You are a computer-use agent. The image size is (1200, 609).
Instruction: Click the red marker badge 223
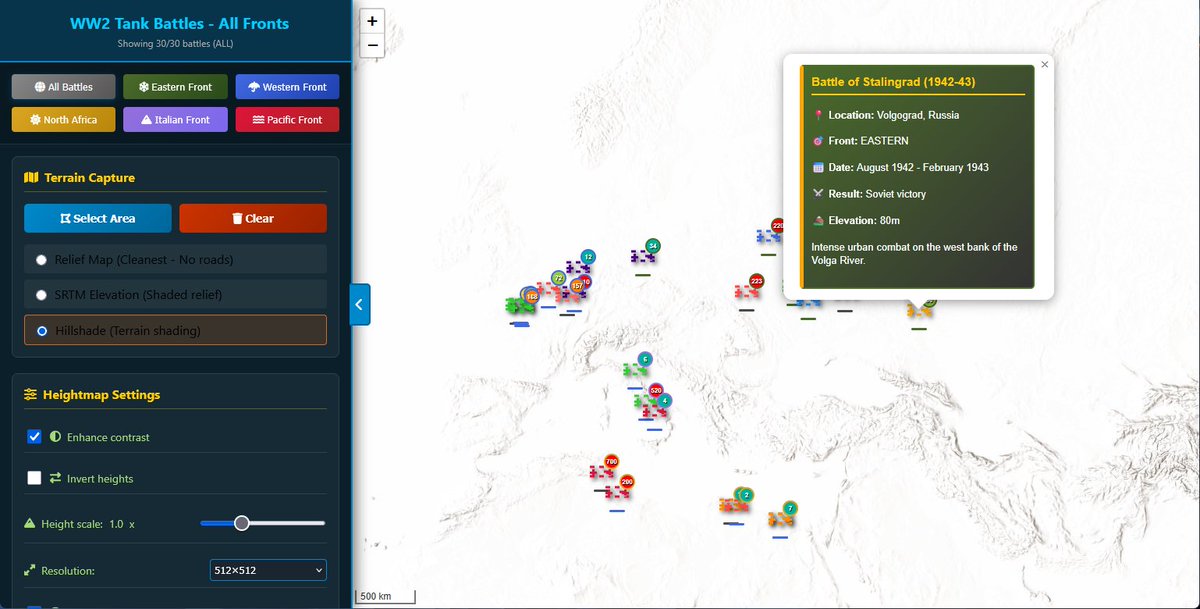coord(756,281)
